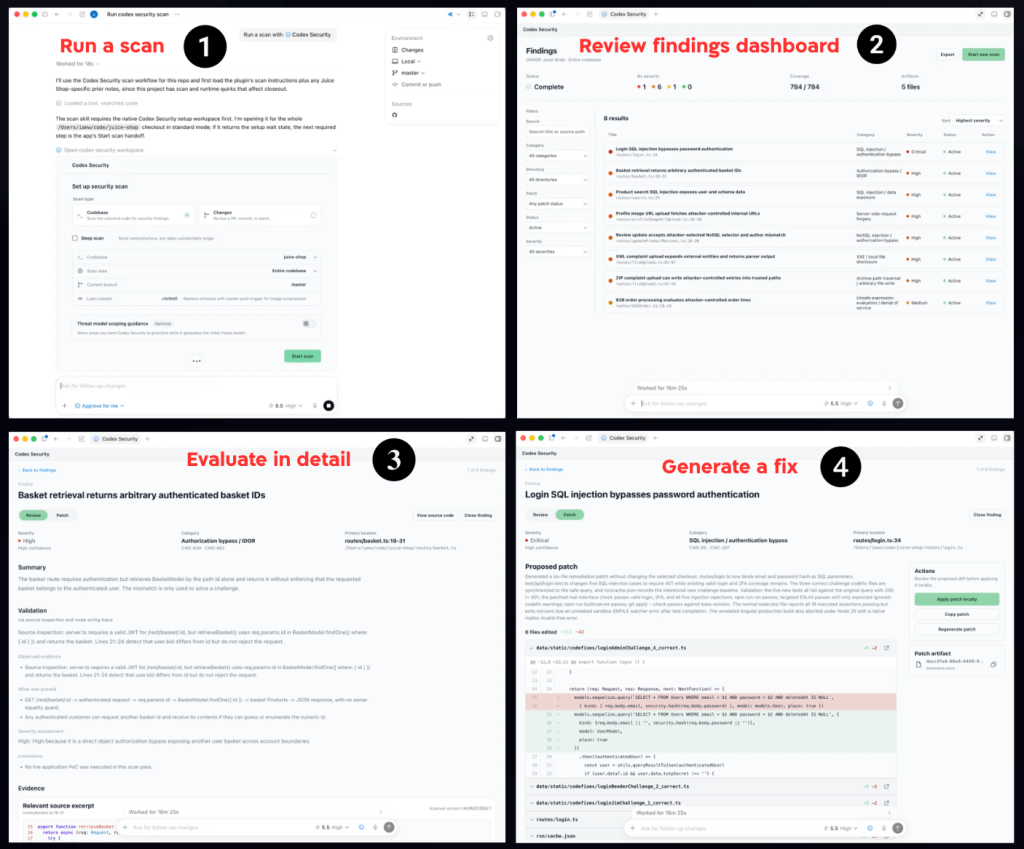Click the Search title or source path field
The height and width of the screenshot is (849, 1024).
coord(557,131)
